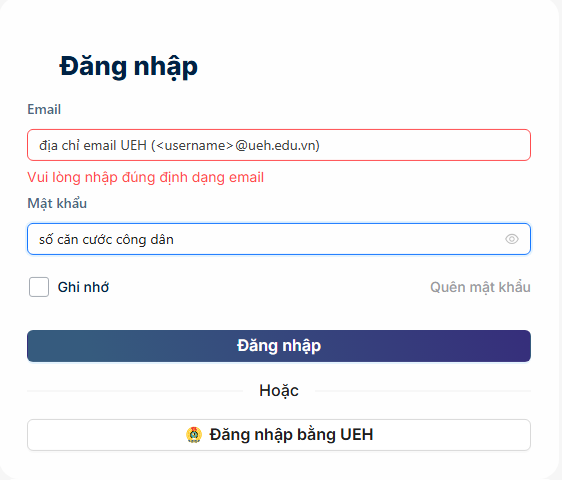
Task: Click the UEH logo icon
Action: click(x=194, y=435)
